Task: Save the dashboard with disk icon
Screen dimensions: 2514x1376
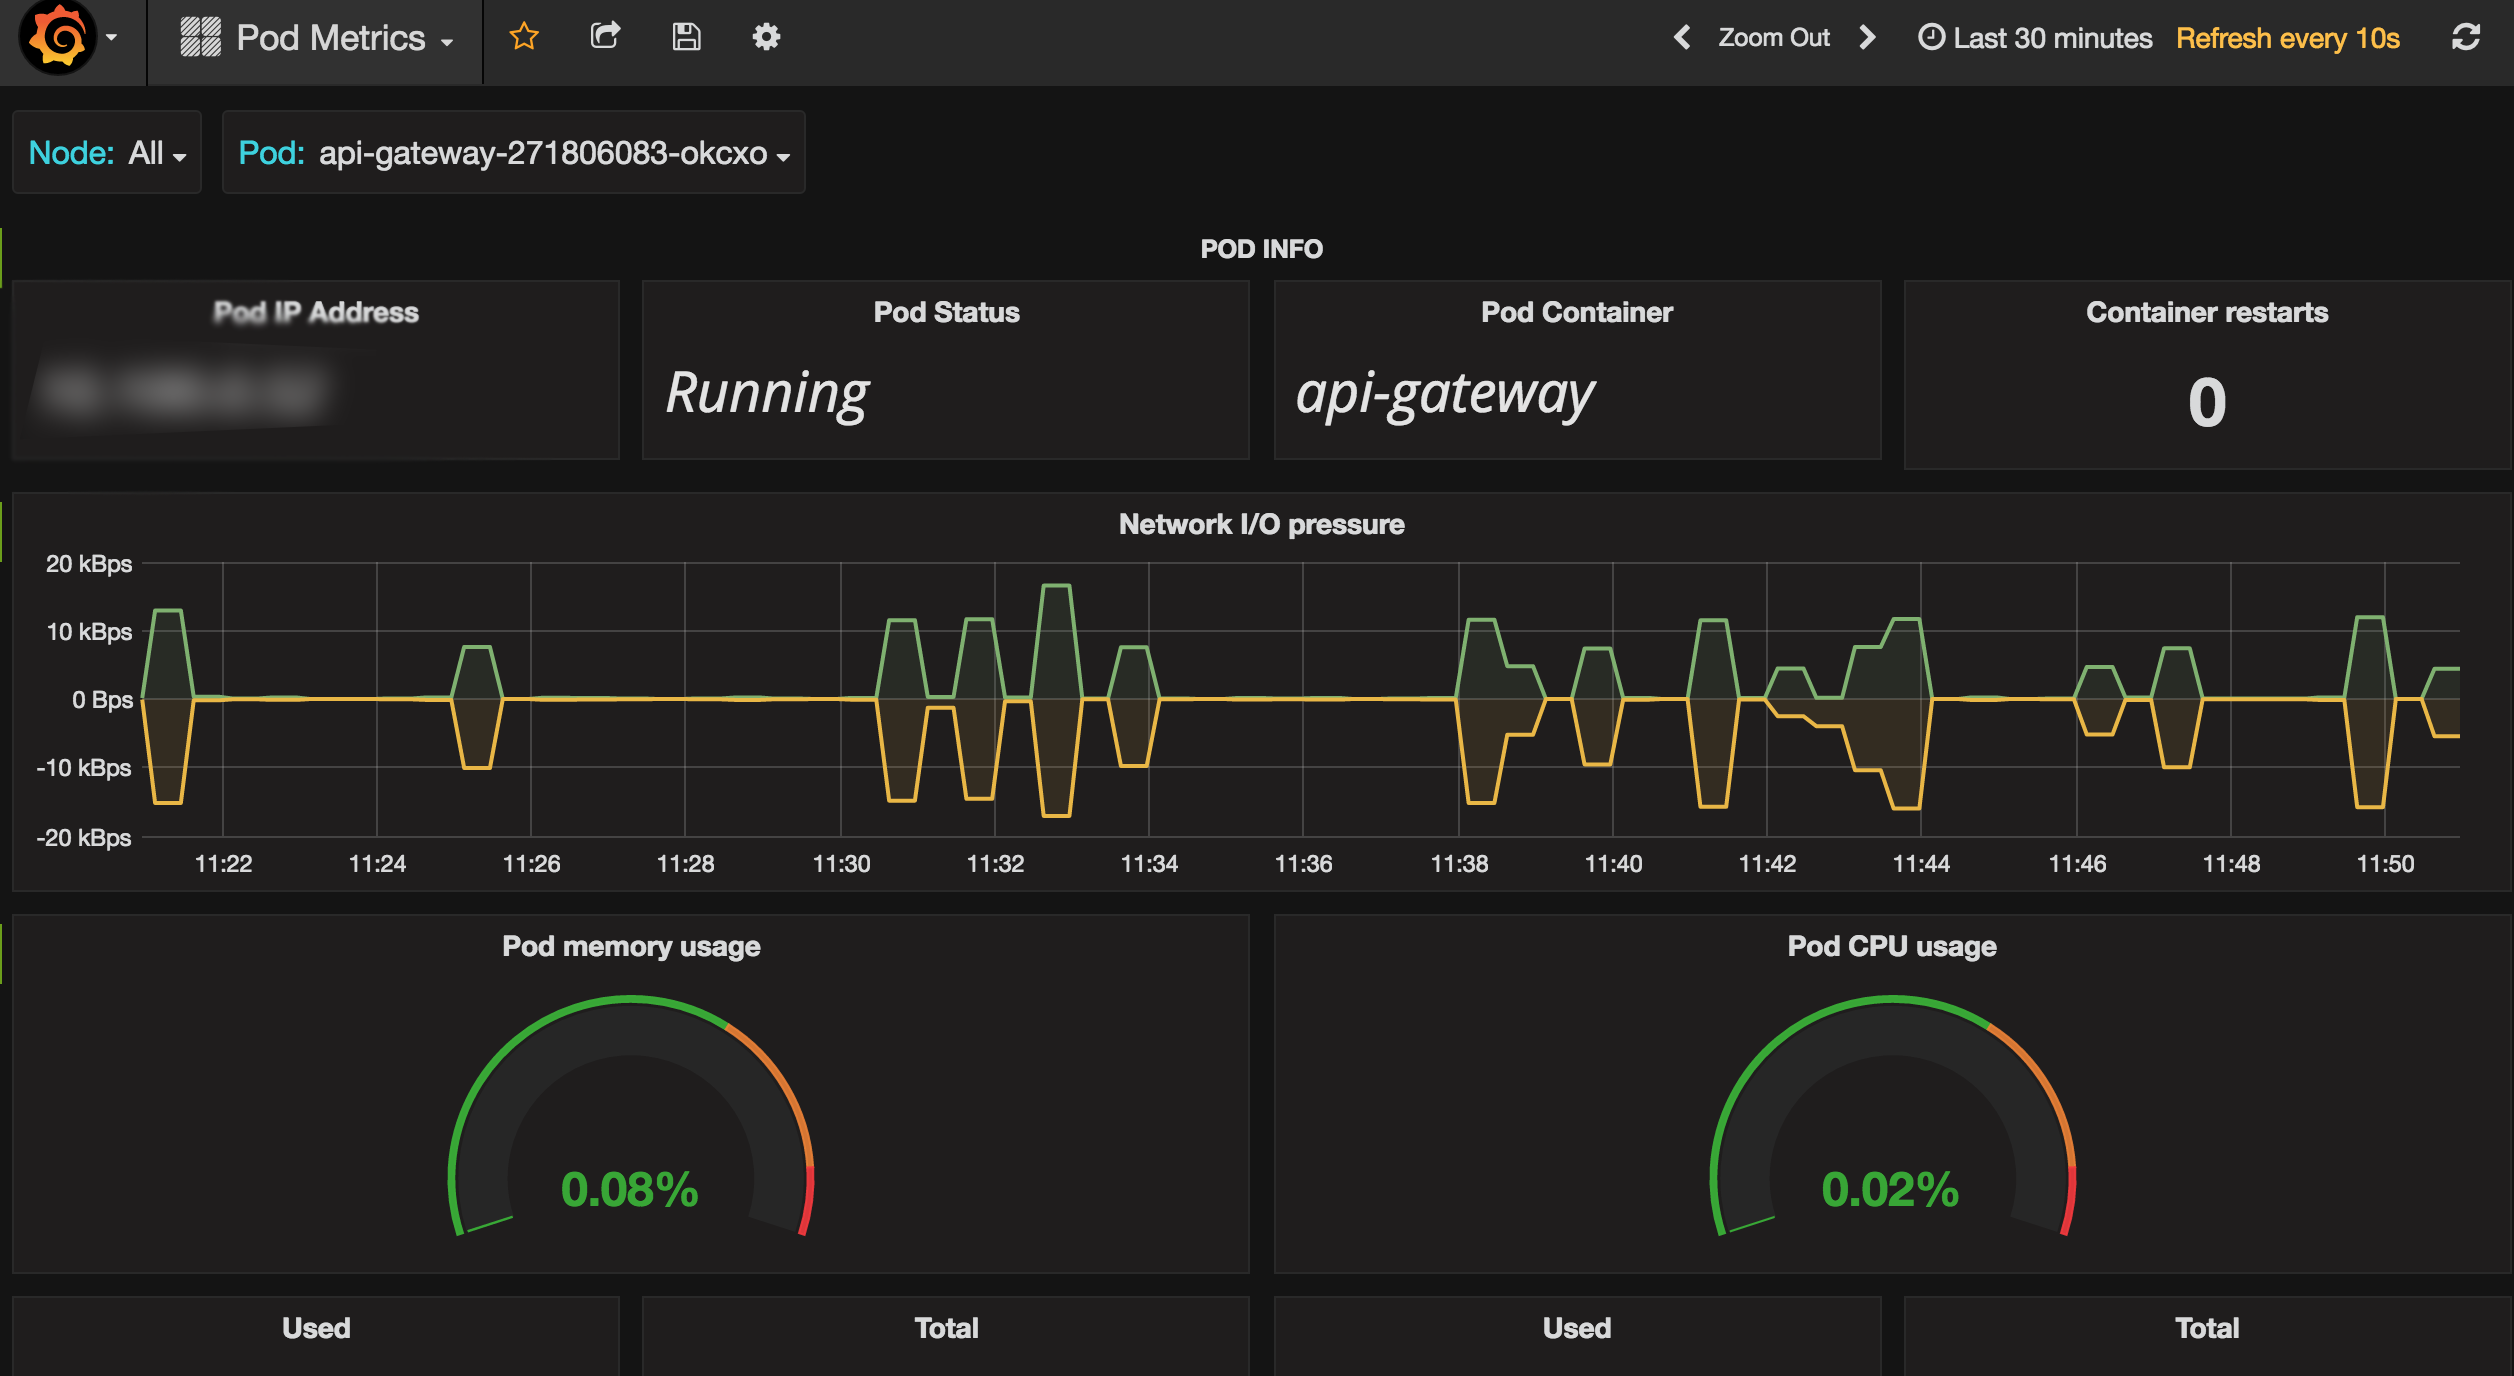Action: pos(686,37)
